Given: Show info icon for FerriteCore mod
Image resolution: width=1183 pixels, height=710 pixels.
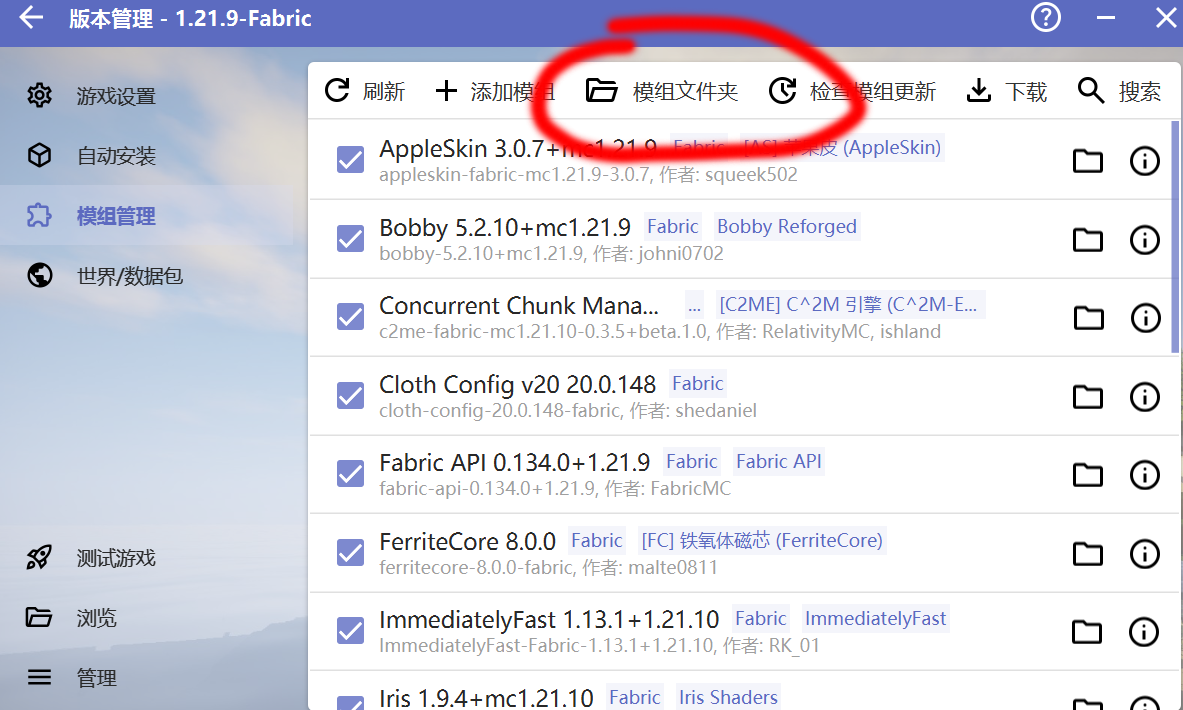Looking at the screenshot, I should [1144, 554].
